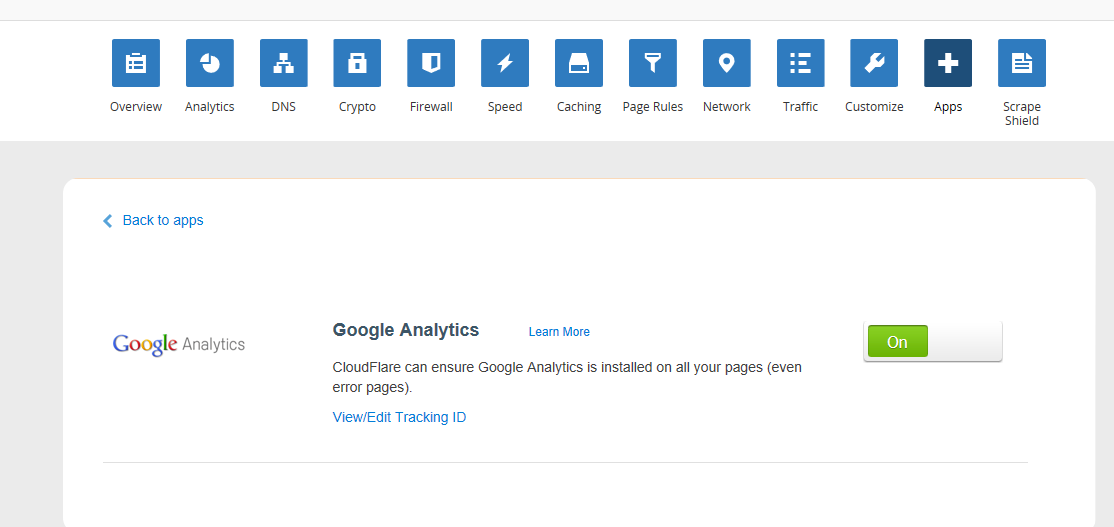
Task: Open the Speed lightning bolt icon
Action: pyautogui.click(x=505, y=63)
